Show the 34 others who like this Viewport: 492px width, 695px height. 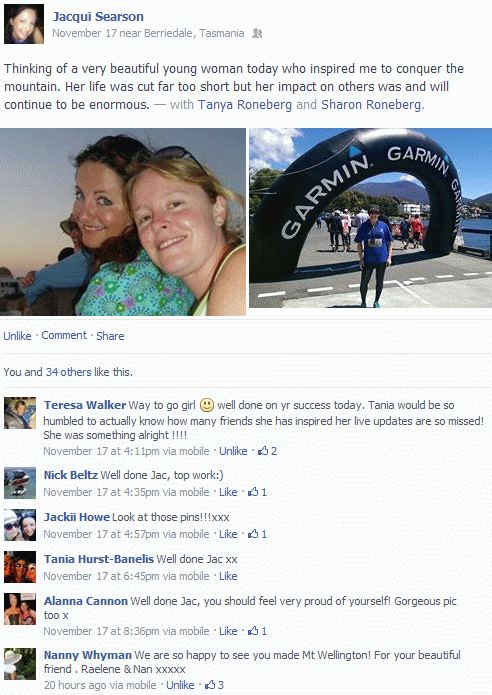[68, 372]
